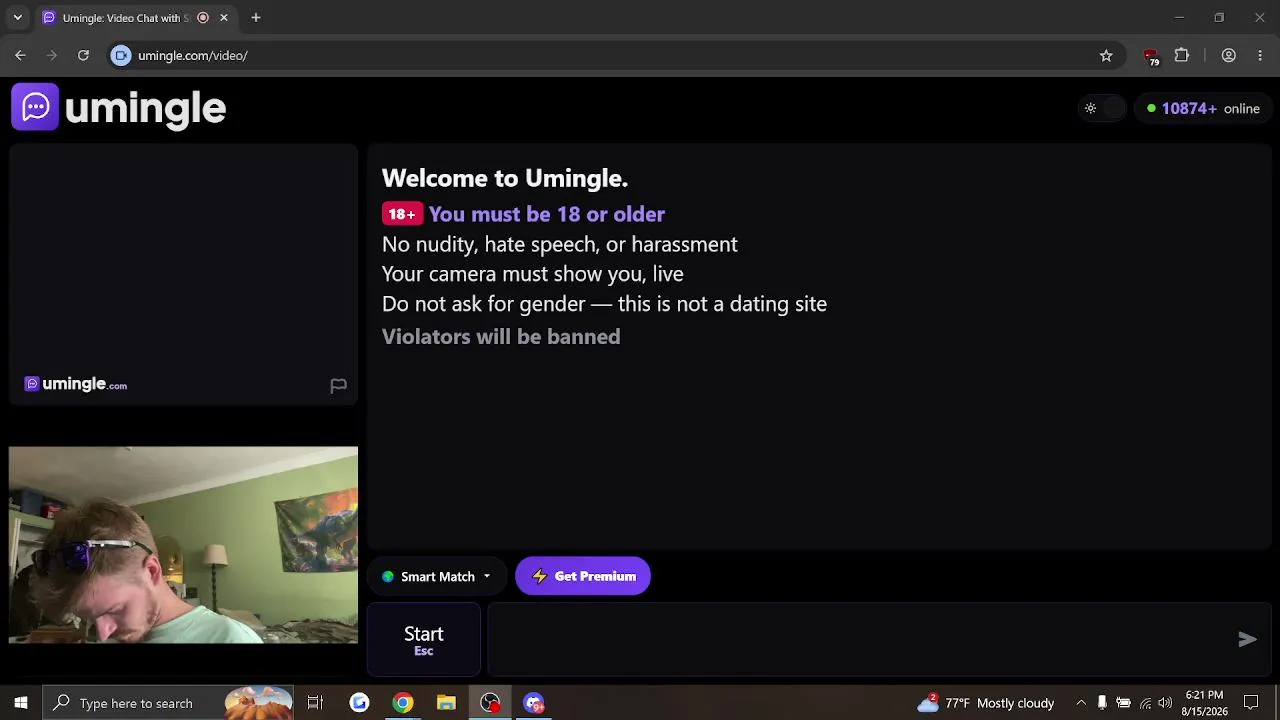
Task: Open a new browser tab
Action: click(256, 18)
